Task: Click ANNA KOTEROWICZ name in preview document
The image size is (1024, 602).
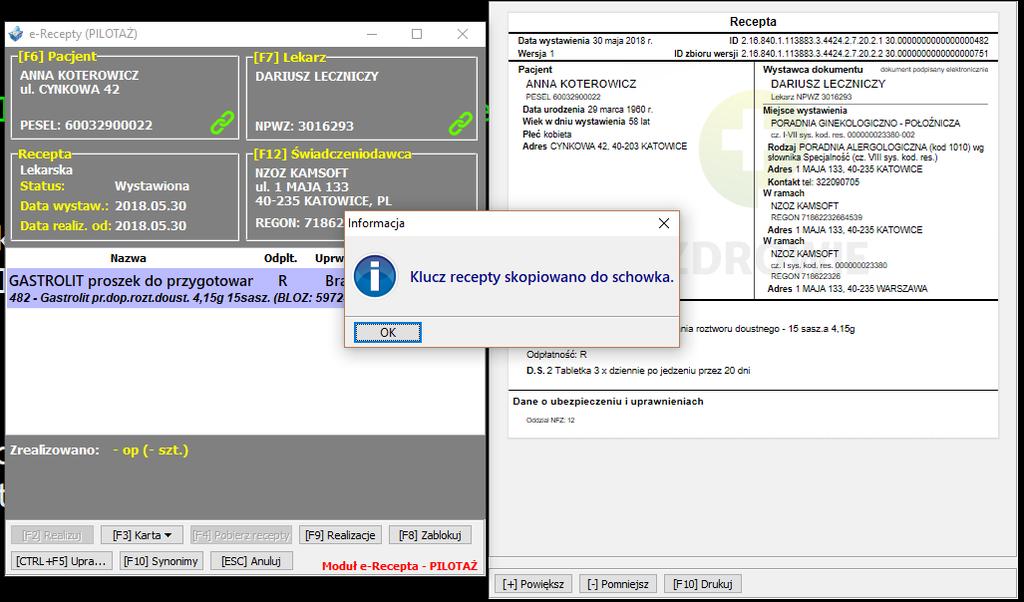Action: (581, 84)
